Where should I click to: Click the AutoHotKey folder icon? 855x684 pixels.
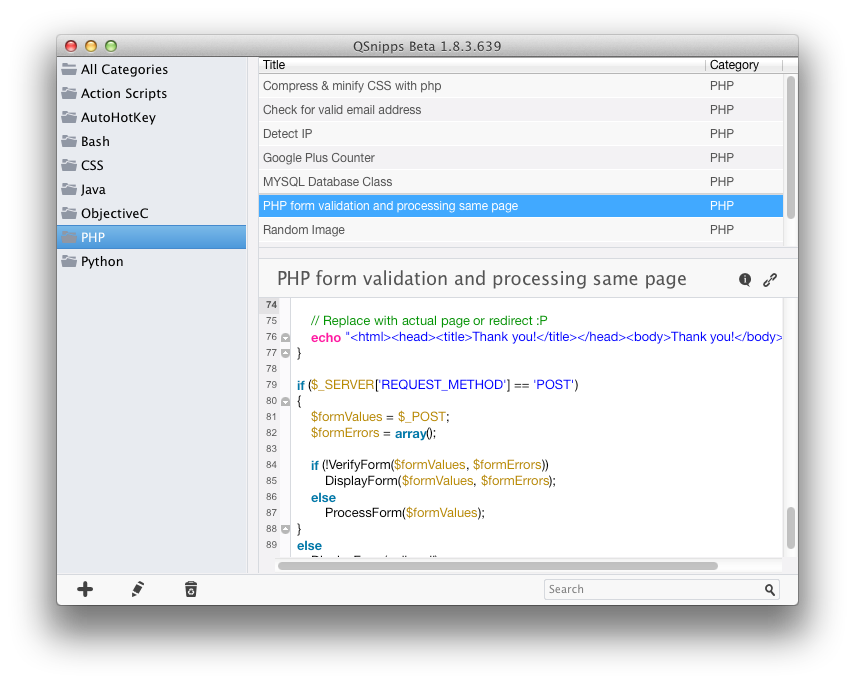tap(69, 117)
